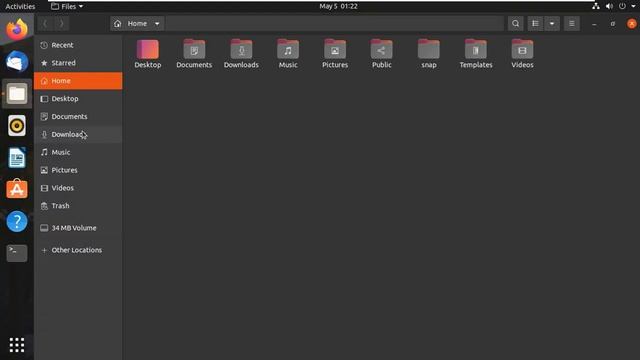Open Other Locations in the sidebar
The height and width of the screenshot is (360, 640).
tap(78, 250)
